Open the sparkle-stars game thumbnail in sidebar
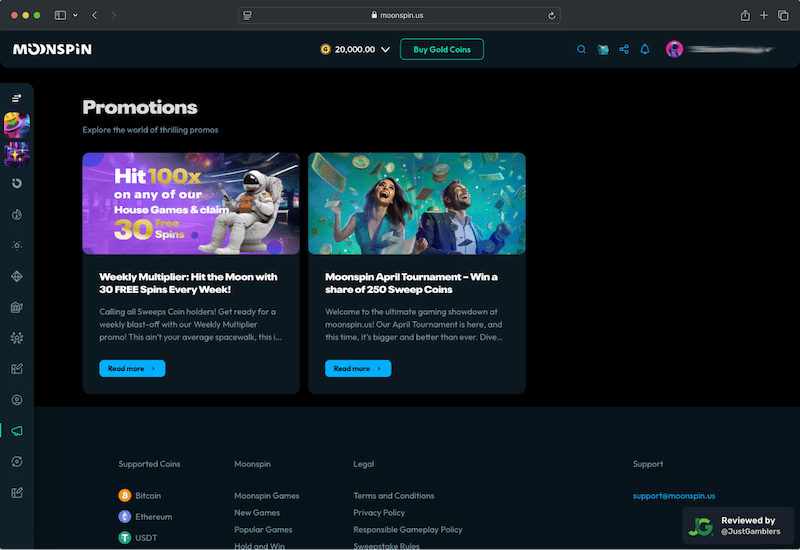Image resolution: width=800 pixels, height=550 pixels. click(x=17, y=154)
